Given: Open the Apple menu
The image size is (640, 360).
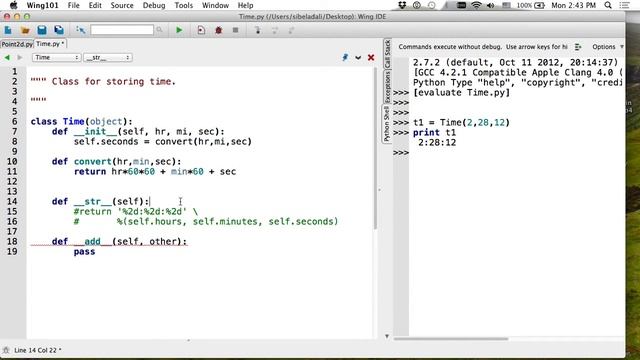Looking at the screenshot, I should [13, 5].
